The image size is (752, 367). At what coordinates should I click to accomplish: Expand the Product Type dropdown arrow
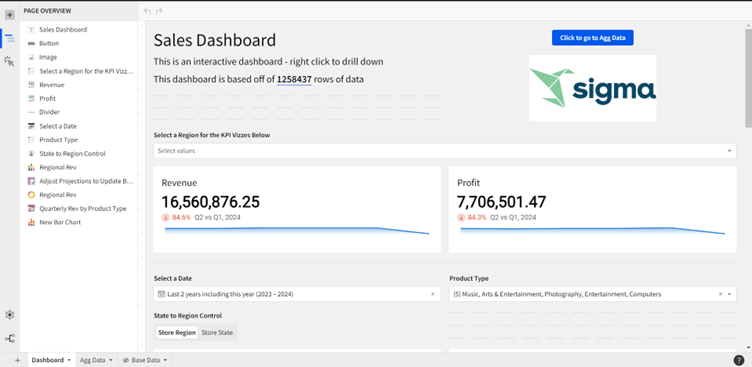(729, 294)
